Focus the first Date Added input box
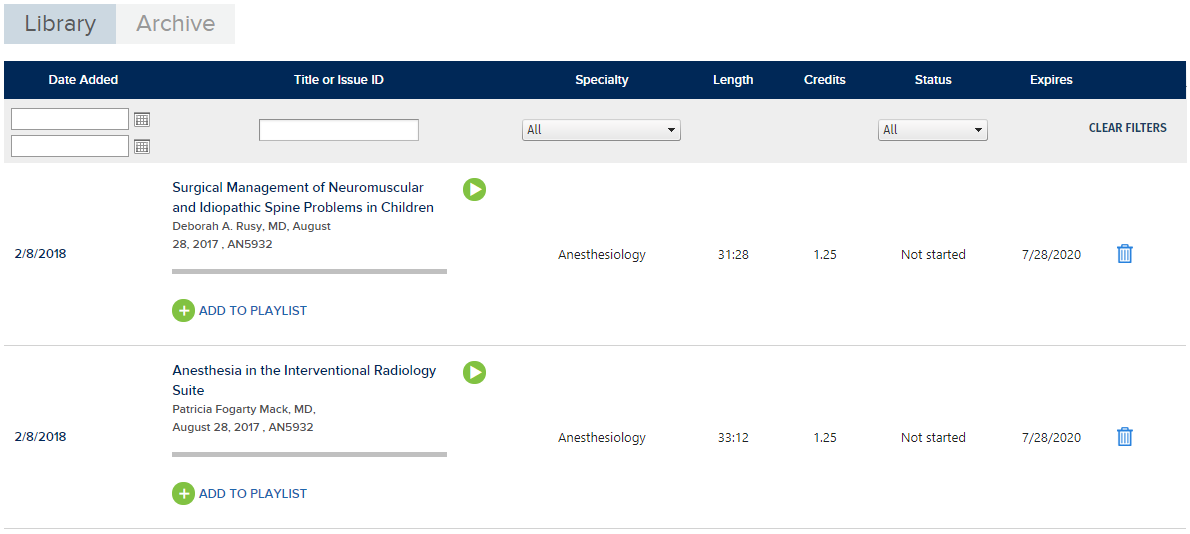Viewport: 1190px width, 534px height. click(x=70, y=119)
